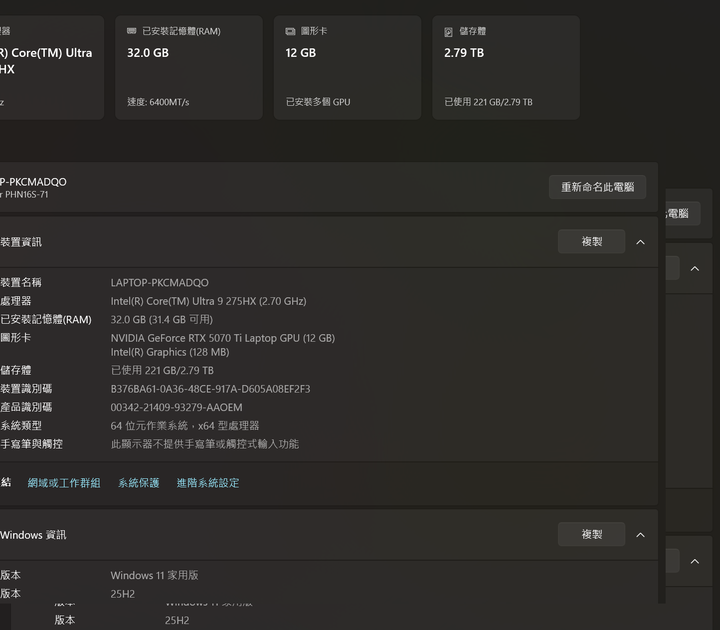Open the 32.0 GB installed RAM card
Image resolution: width=720 pixels, height=630 pixels.
[189, 68]
